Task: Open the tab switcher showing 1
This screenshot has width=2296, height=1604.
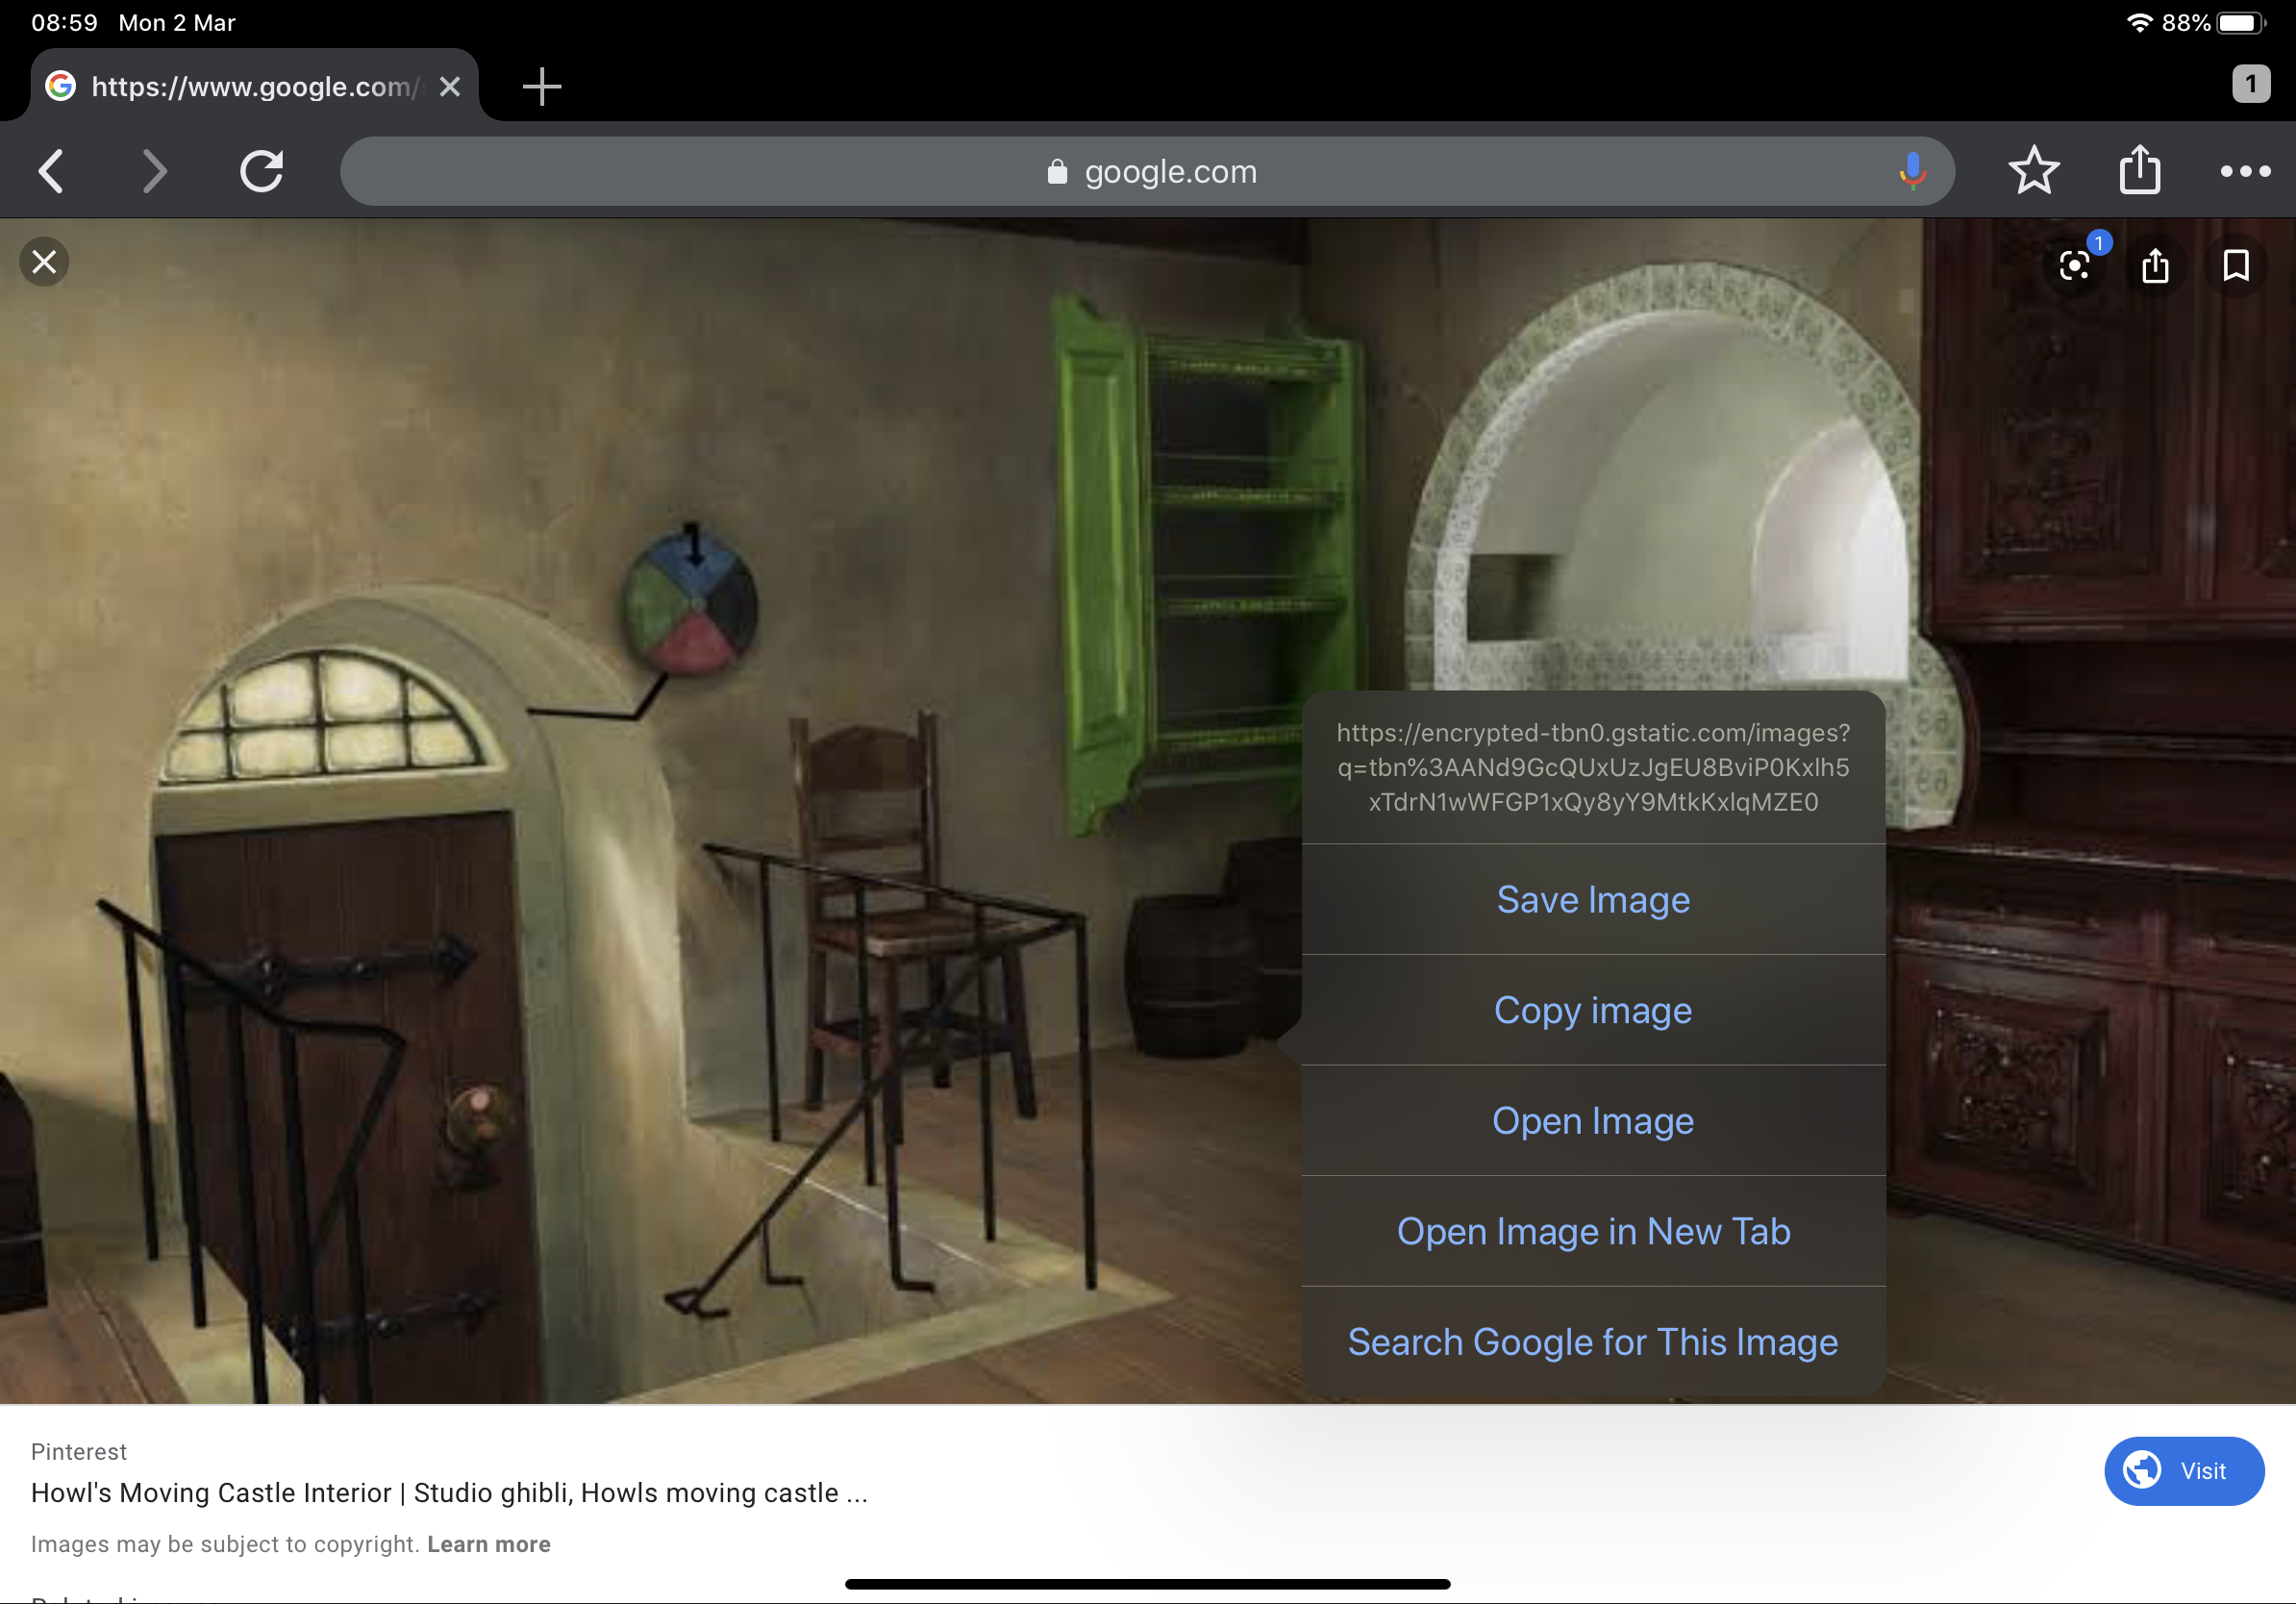Action: [x=2251, y=84]
